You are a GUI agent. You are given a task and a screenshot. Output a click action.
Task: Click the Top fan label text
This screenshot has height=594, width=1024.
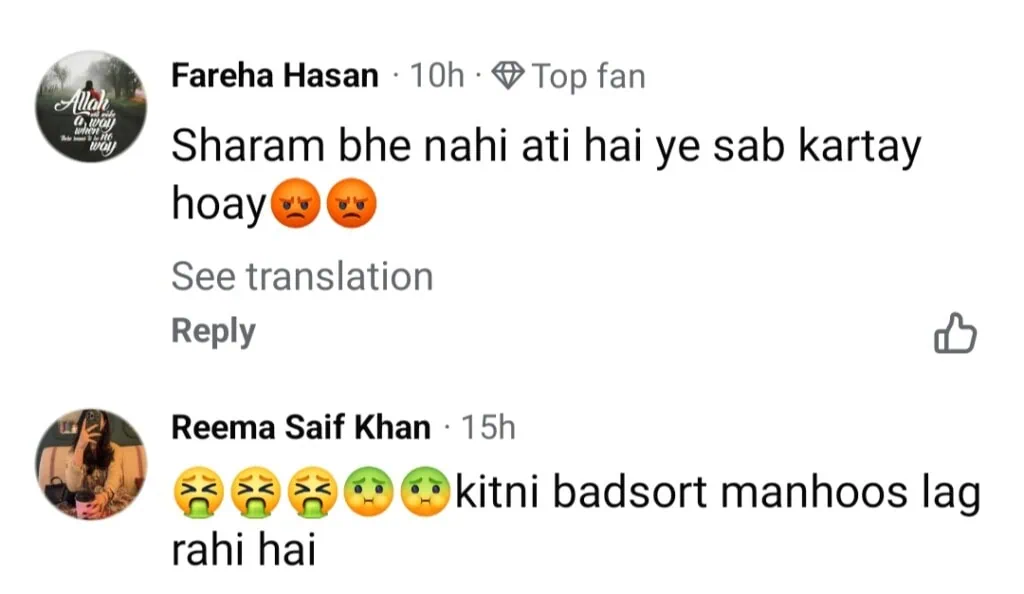pyautogui.click(x=588, y=75)
